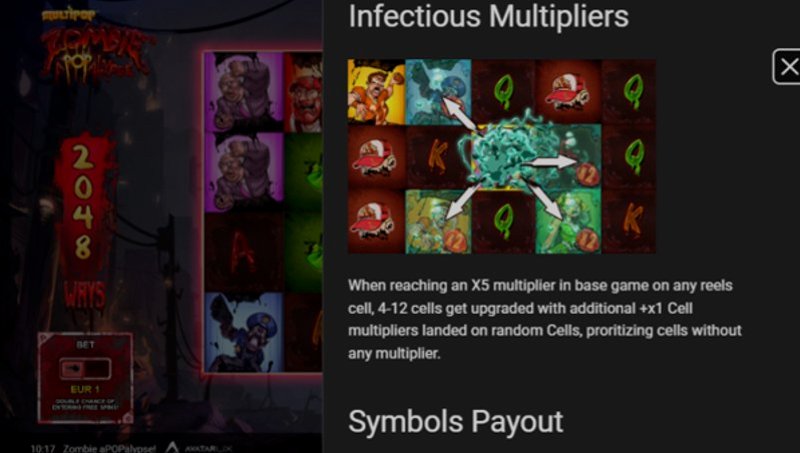Select the purple zombie symbol on top reel

243,91
